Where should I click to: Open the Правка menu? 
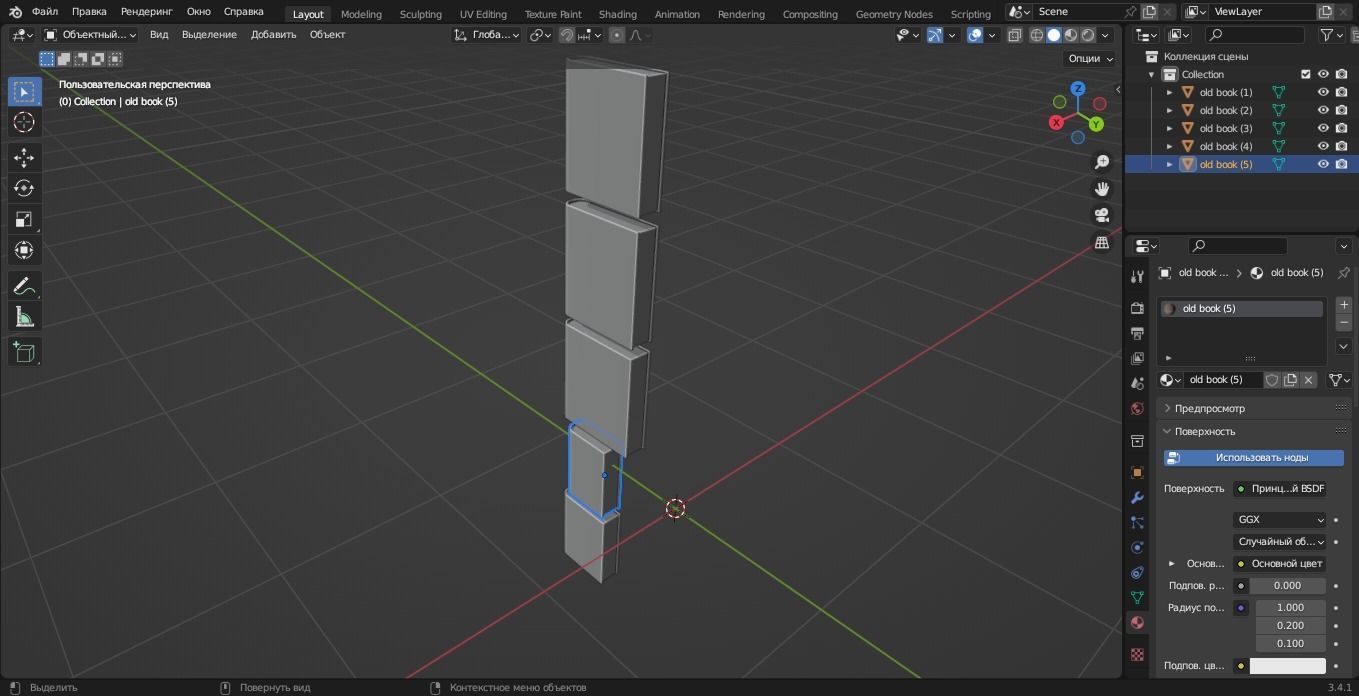pyautogui.click(x=89, y=12)
